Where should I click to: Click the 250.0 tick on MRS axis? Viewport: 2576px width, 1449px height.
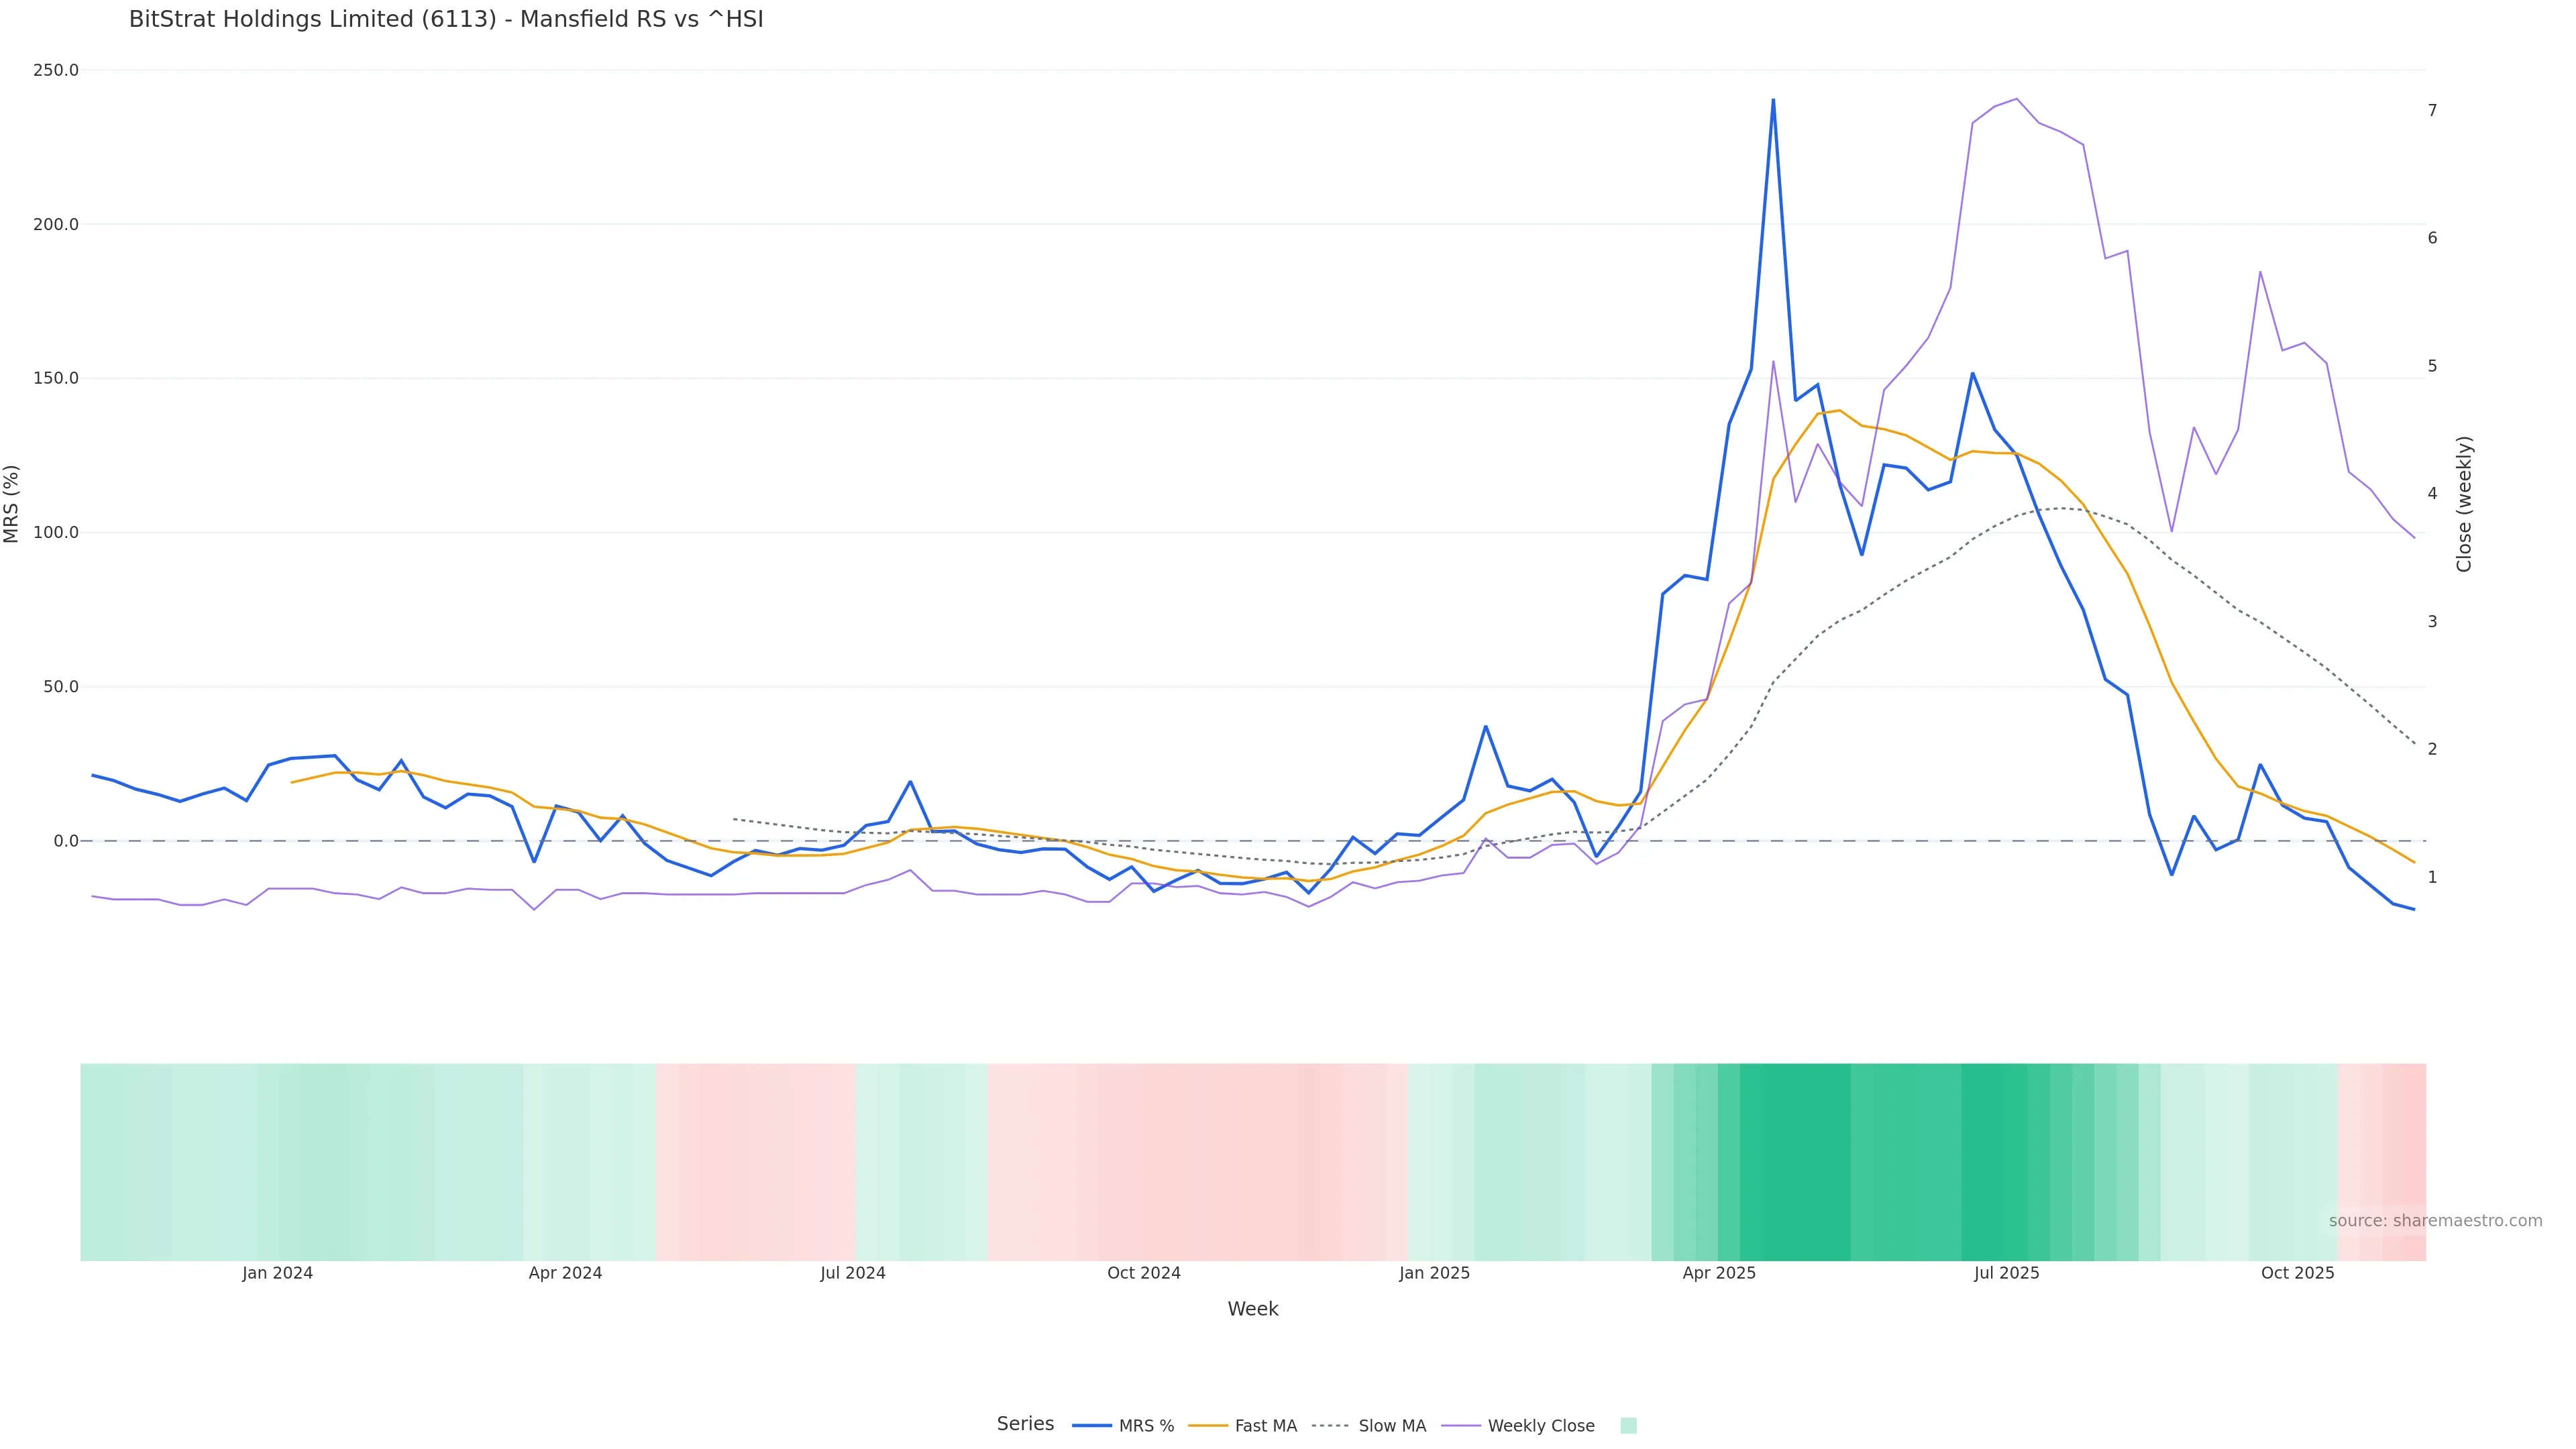pos(56,70)
